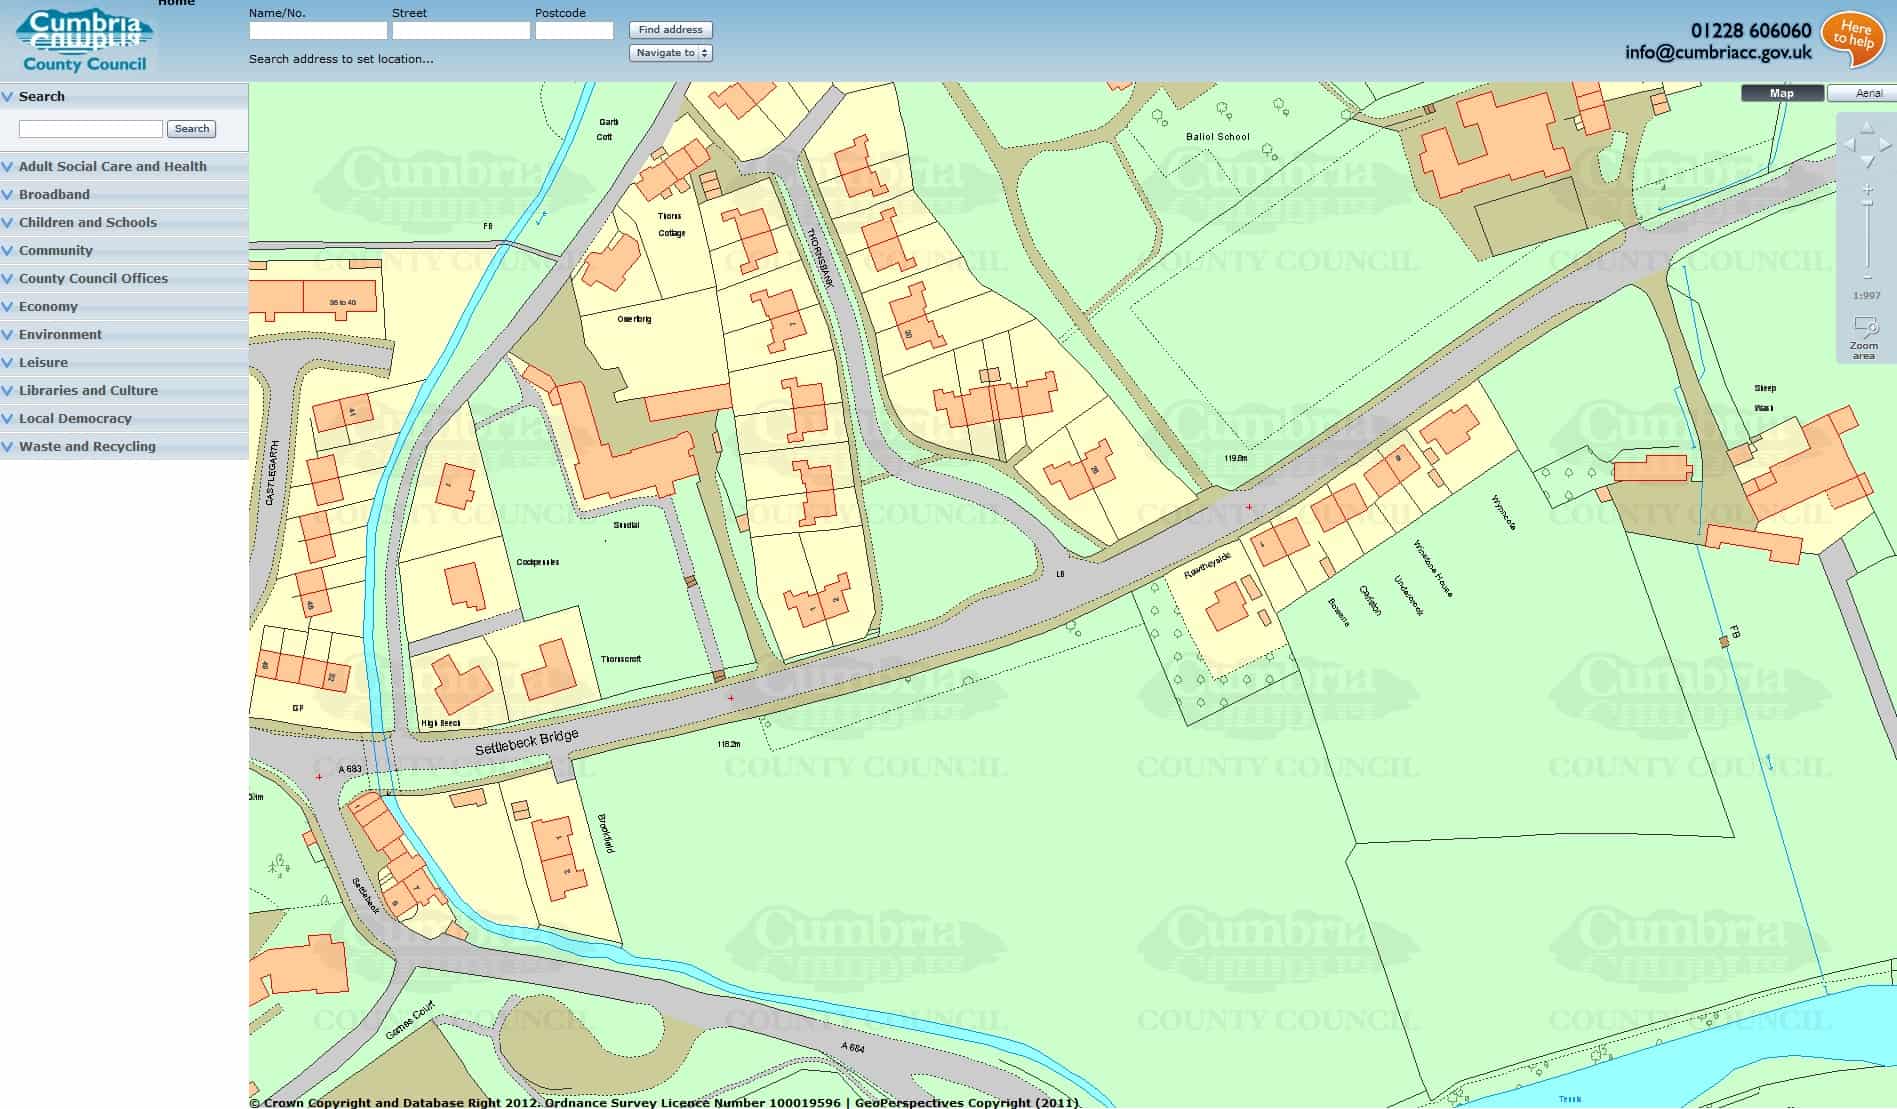Click the Find address button

tap(670, 30)
